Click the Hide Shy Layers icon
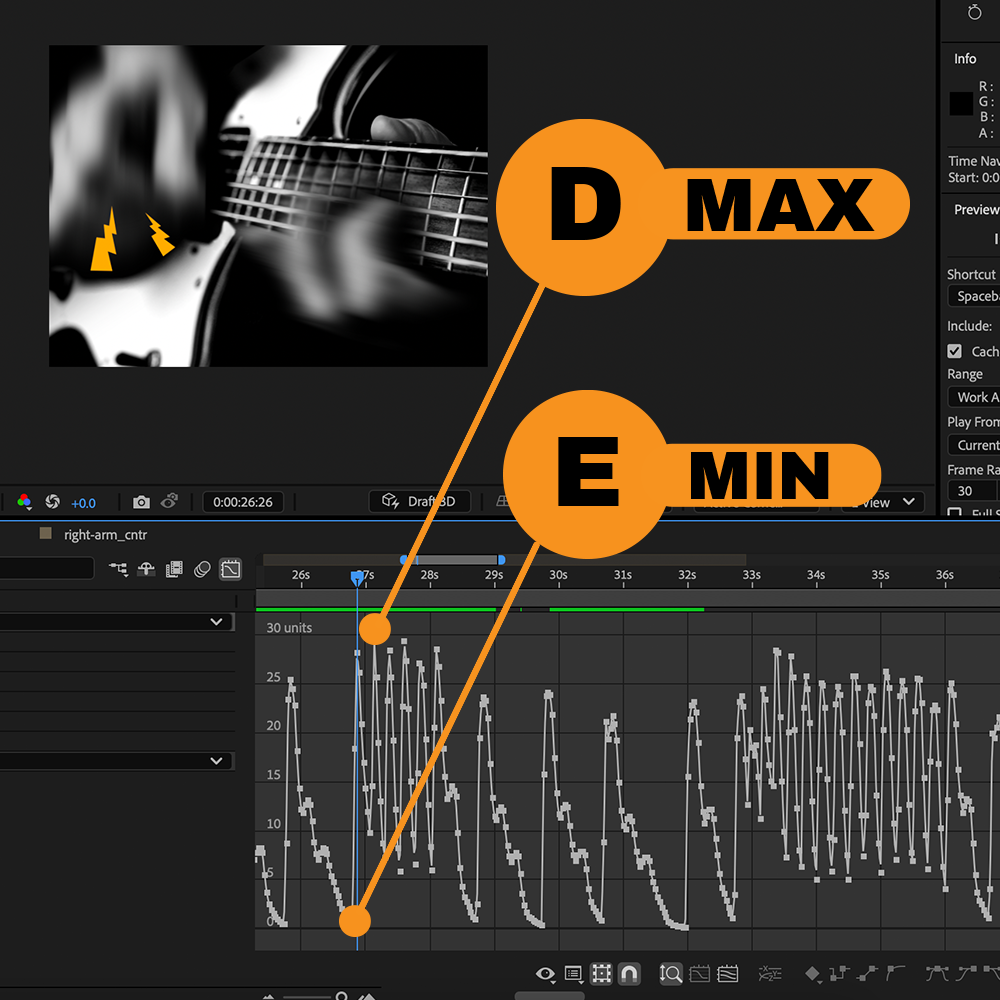Screen dimensions: 1000x1000 pyautogui.click(x=146, y=569)
